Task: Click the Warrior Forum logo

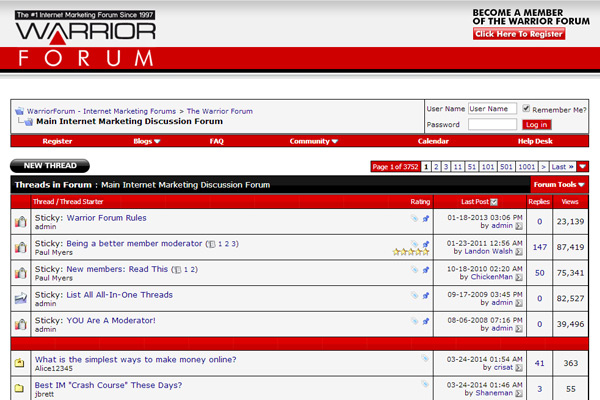Action: (86, 39)
